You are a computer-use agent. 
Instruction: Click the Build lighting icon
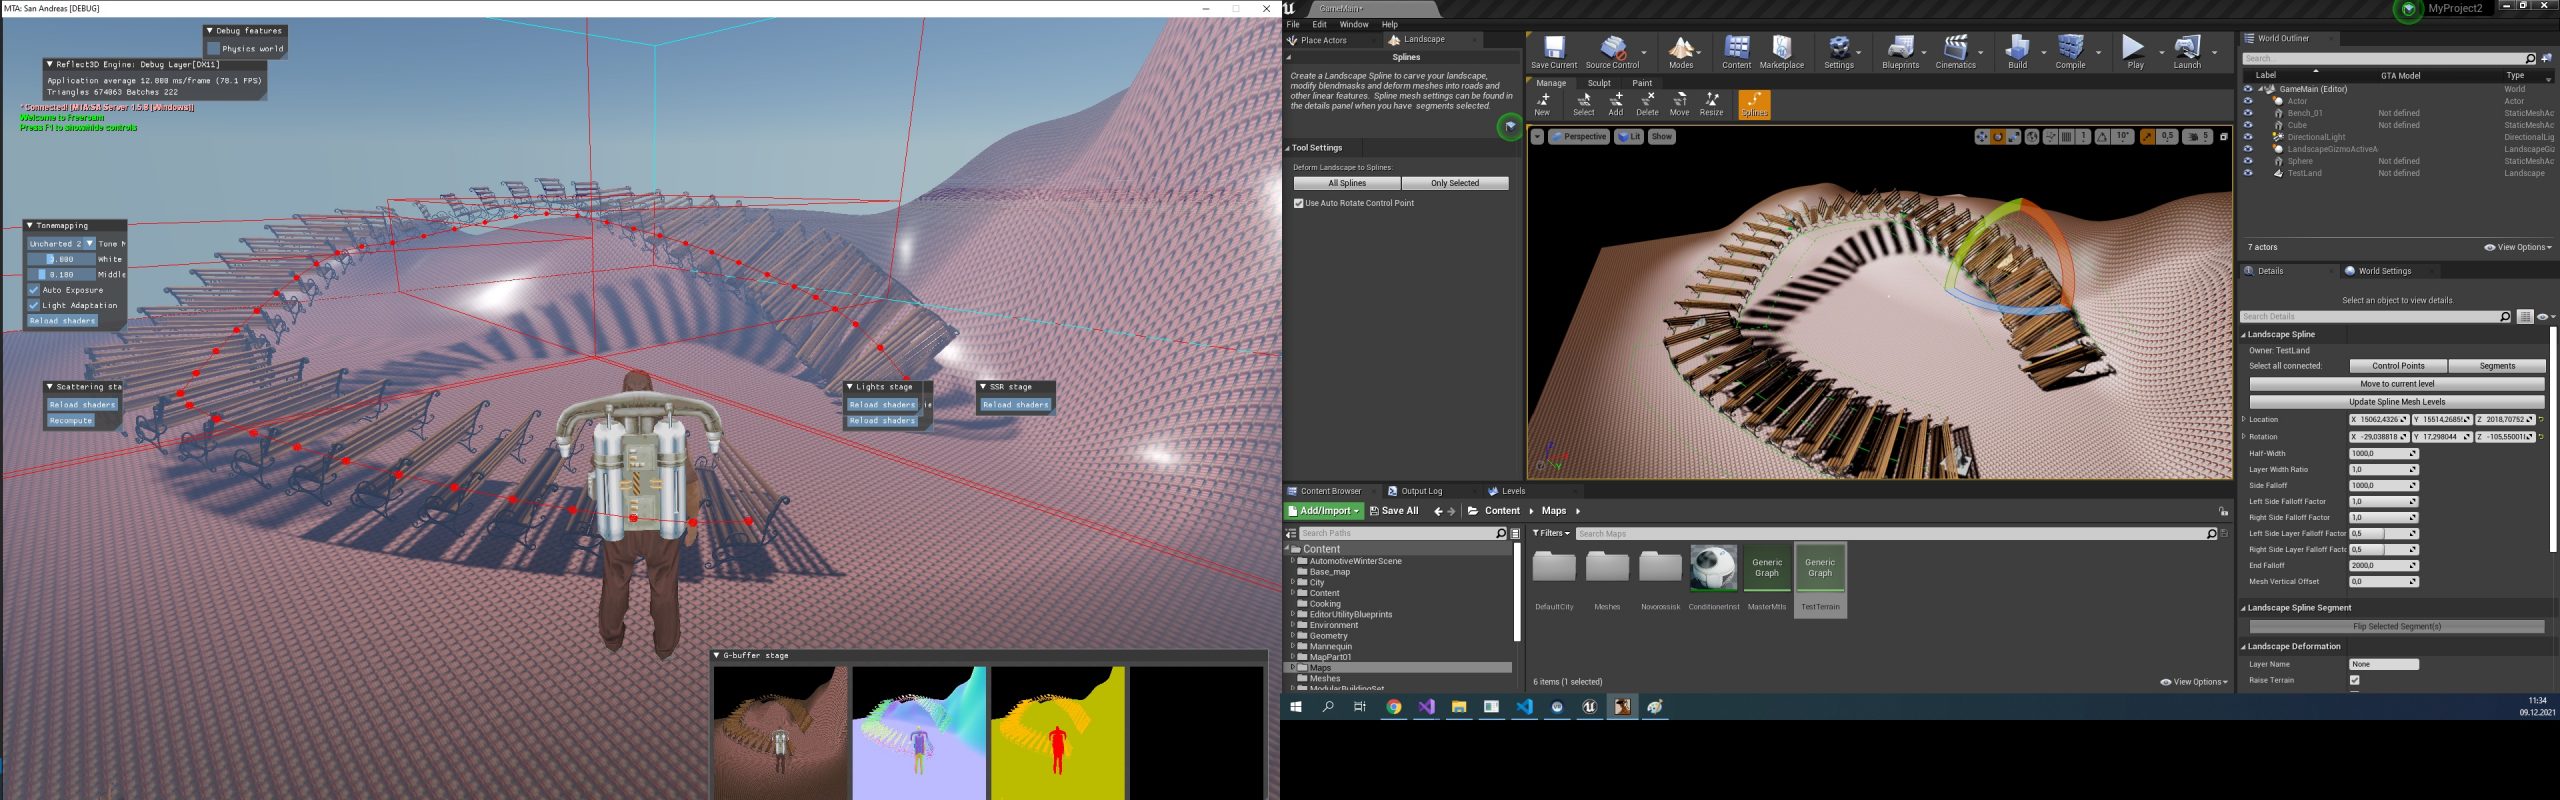tap(2017, 50)
